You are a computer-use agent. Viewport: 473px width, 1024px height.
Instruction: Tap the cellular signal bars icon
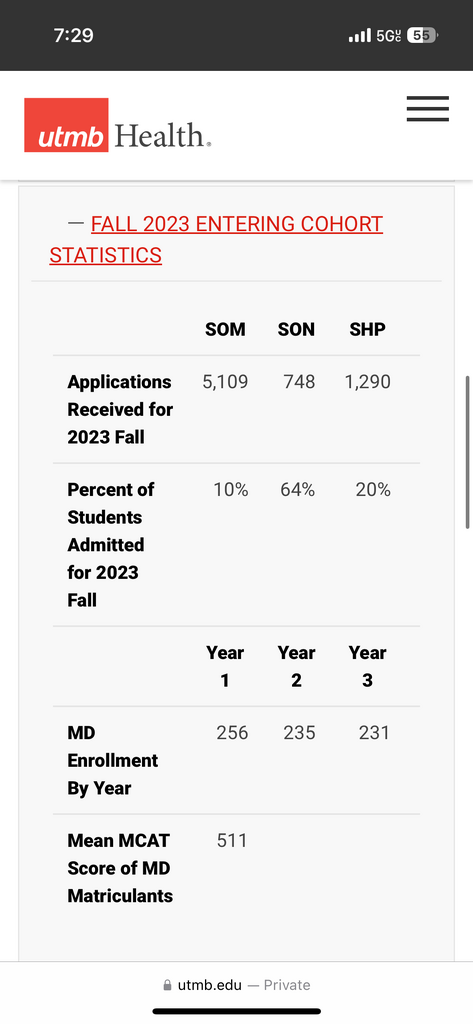tap(360, 35)
